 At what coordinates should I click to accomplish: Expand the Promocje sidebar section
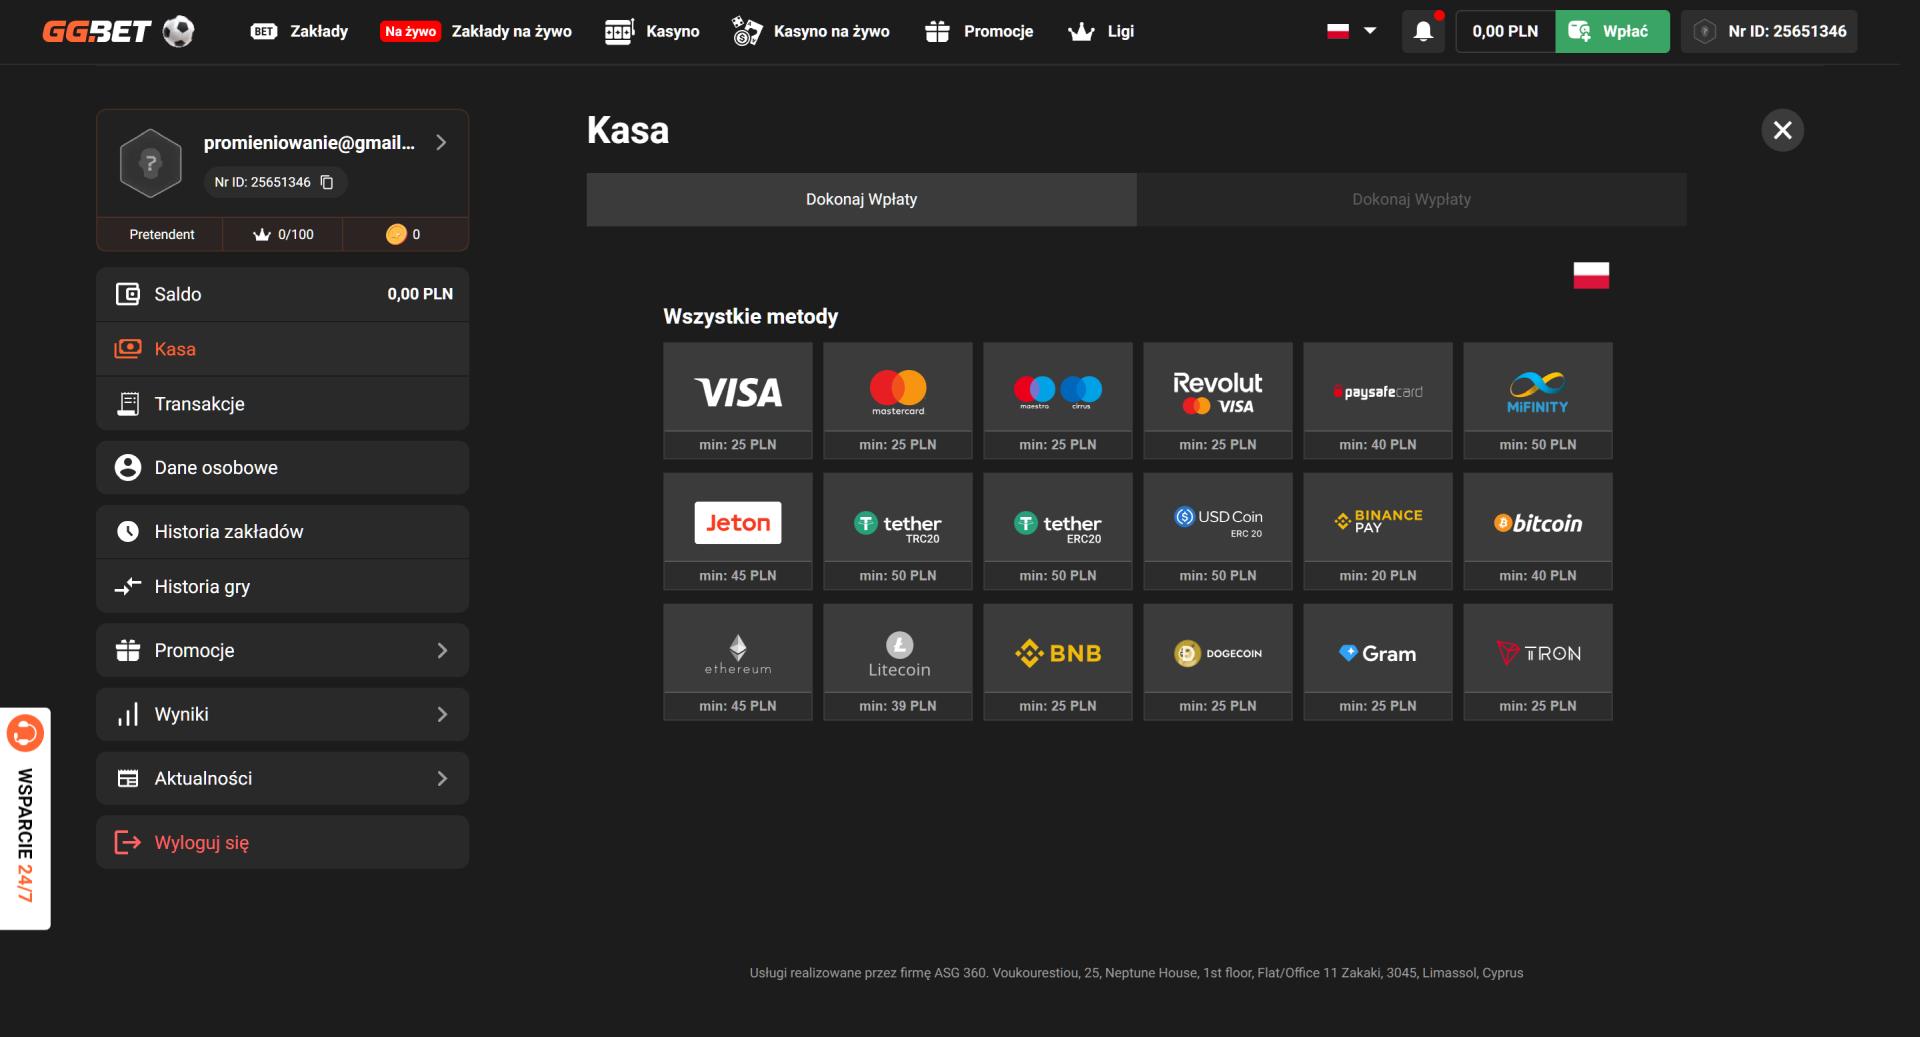(x=283, y=650)
